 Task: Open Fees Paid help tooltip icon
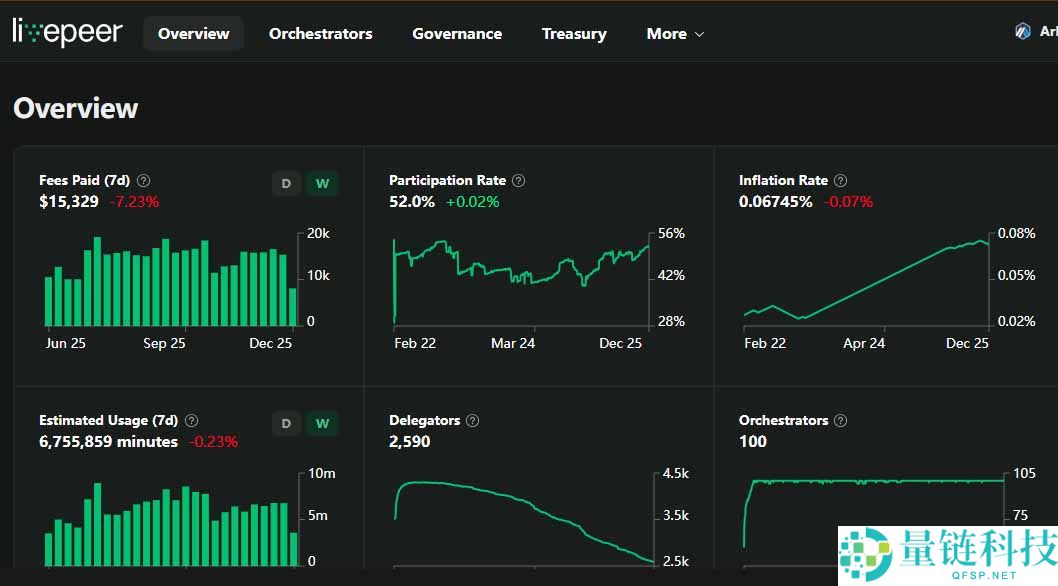coord(144,181)
